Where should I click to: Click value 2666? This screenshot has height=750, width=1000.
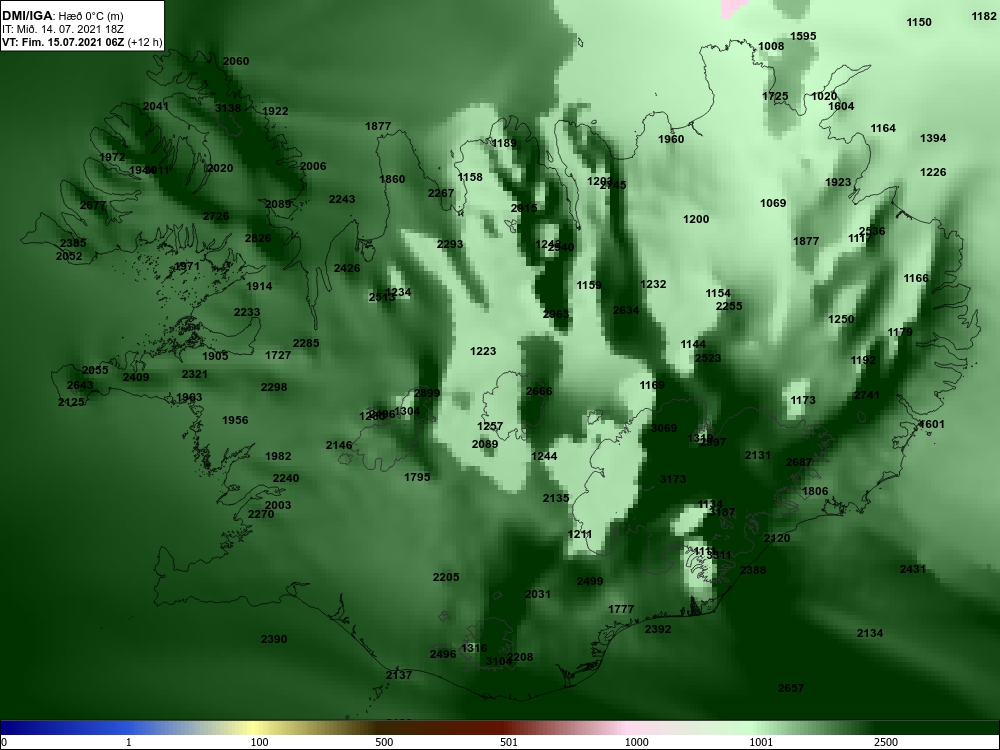(539, 391)
